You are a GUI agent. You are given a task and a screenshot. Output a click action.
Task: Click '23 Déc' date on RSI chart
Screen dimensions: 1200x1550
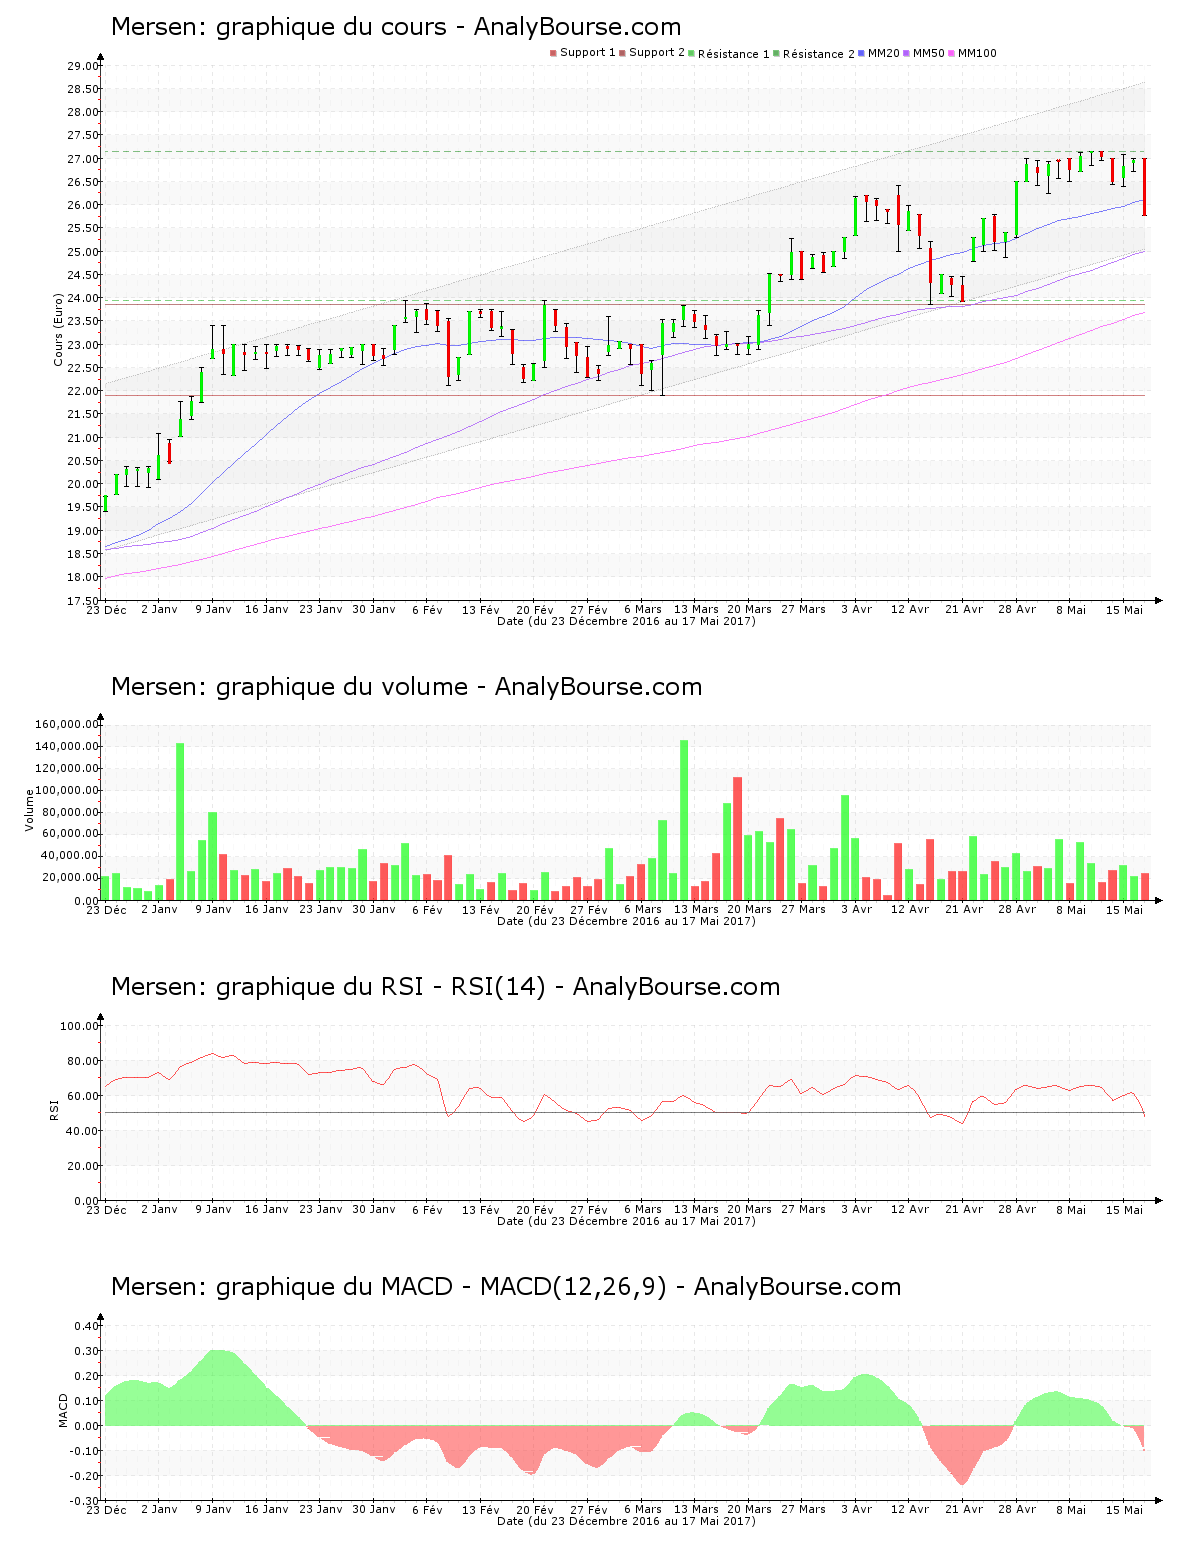(106, 1209)
